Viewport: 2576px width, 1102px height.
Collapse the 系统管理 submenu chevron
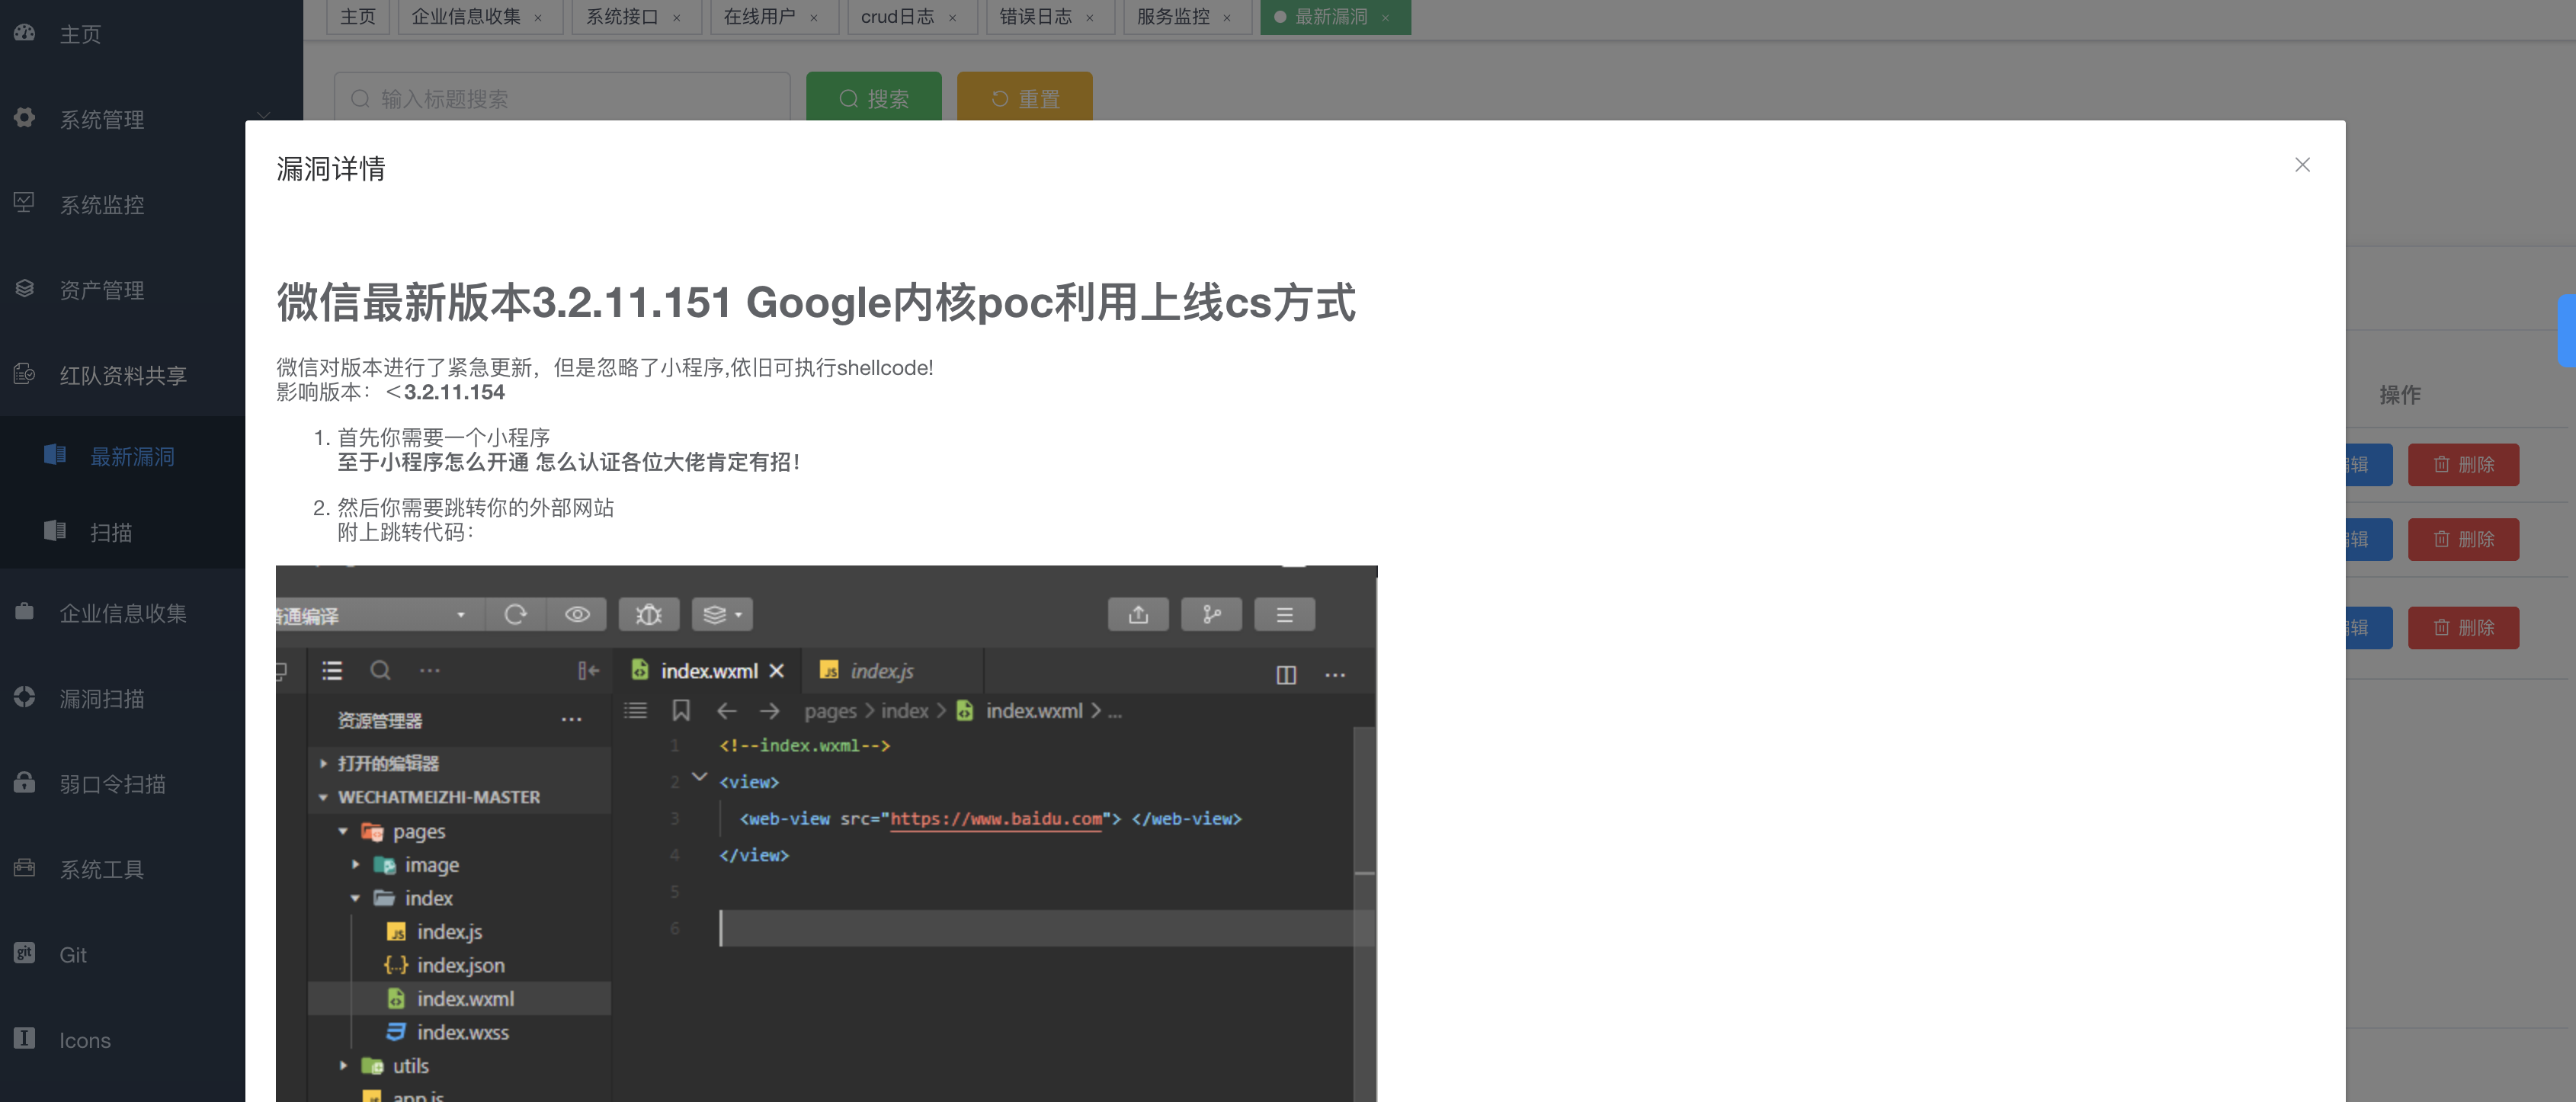coord(264,114)
